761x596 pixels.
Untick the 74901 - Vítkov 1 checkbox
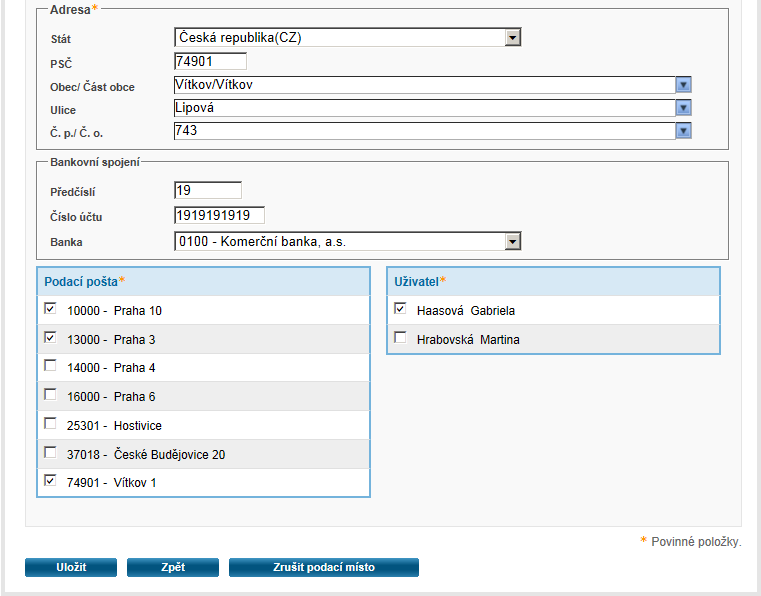pos(50,481)
